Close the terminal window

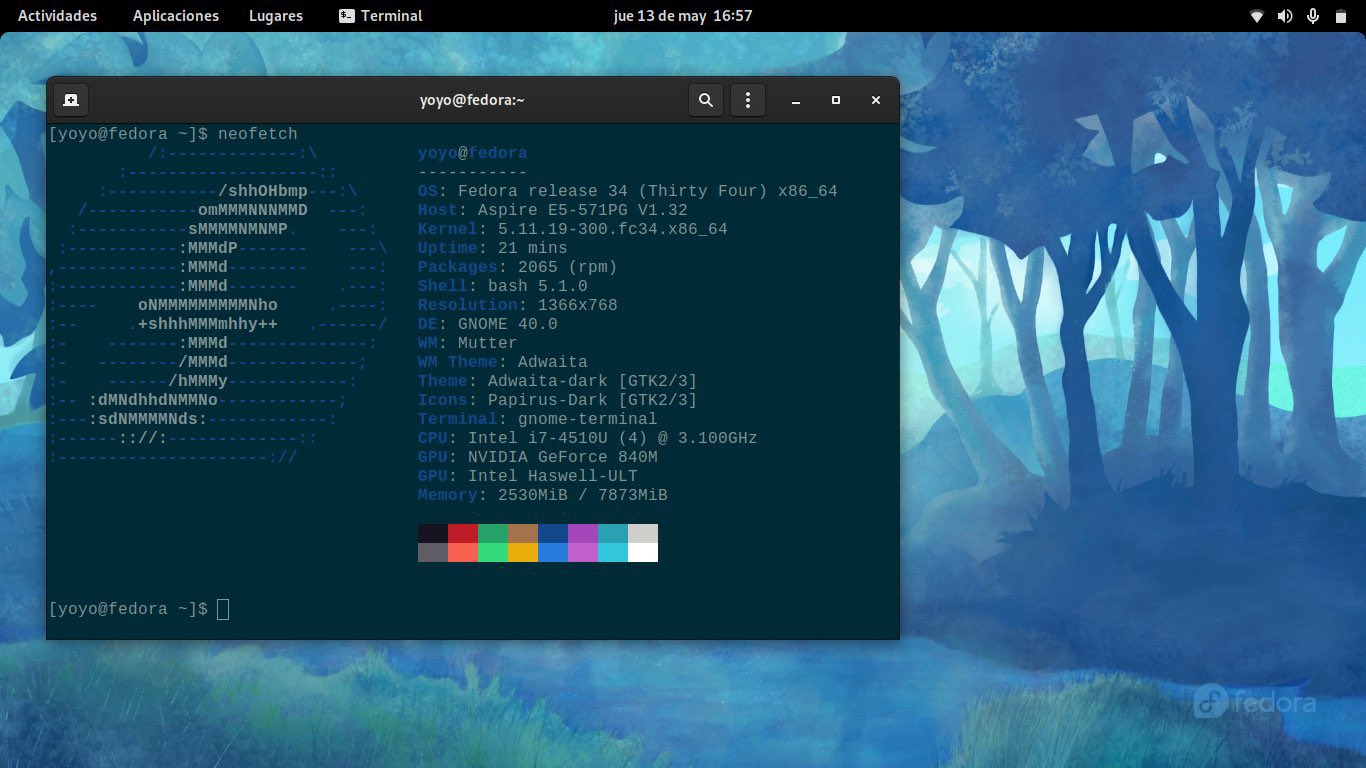[876, 100]
